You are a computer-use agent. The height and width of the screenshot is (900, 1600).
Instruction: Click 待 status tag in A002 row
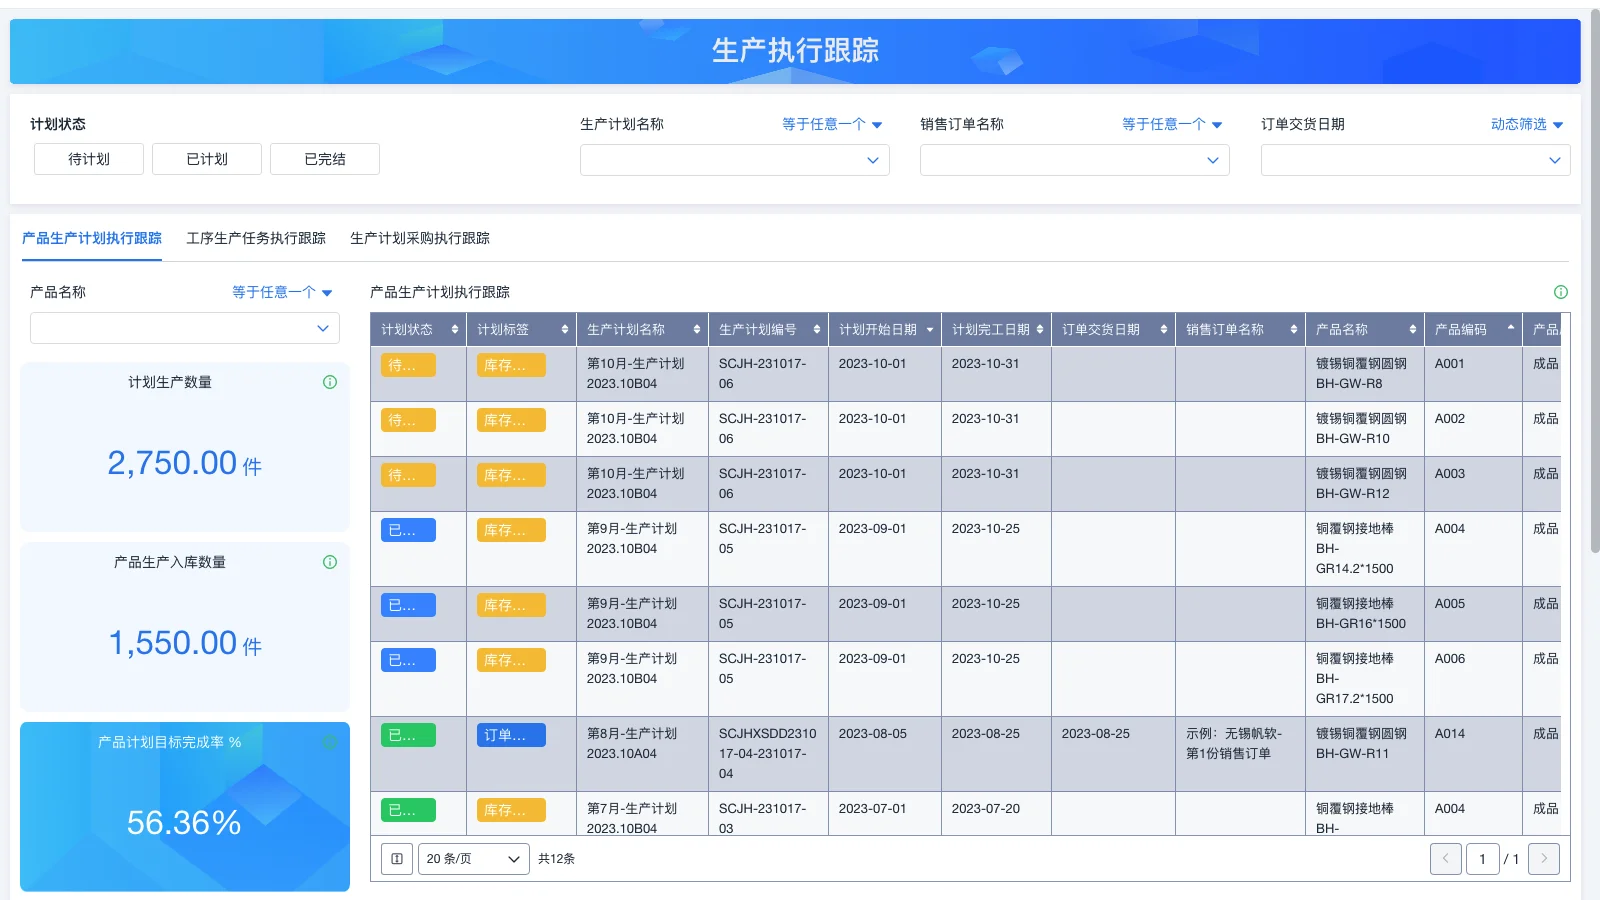(x=408, y=420)
